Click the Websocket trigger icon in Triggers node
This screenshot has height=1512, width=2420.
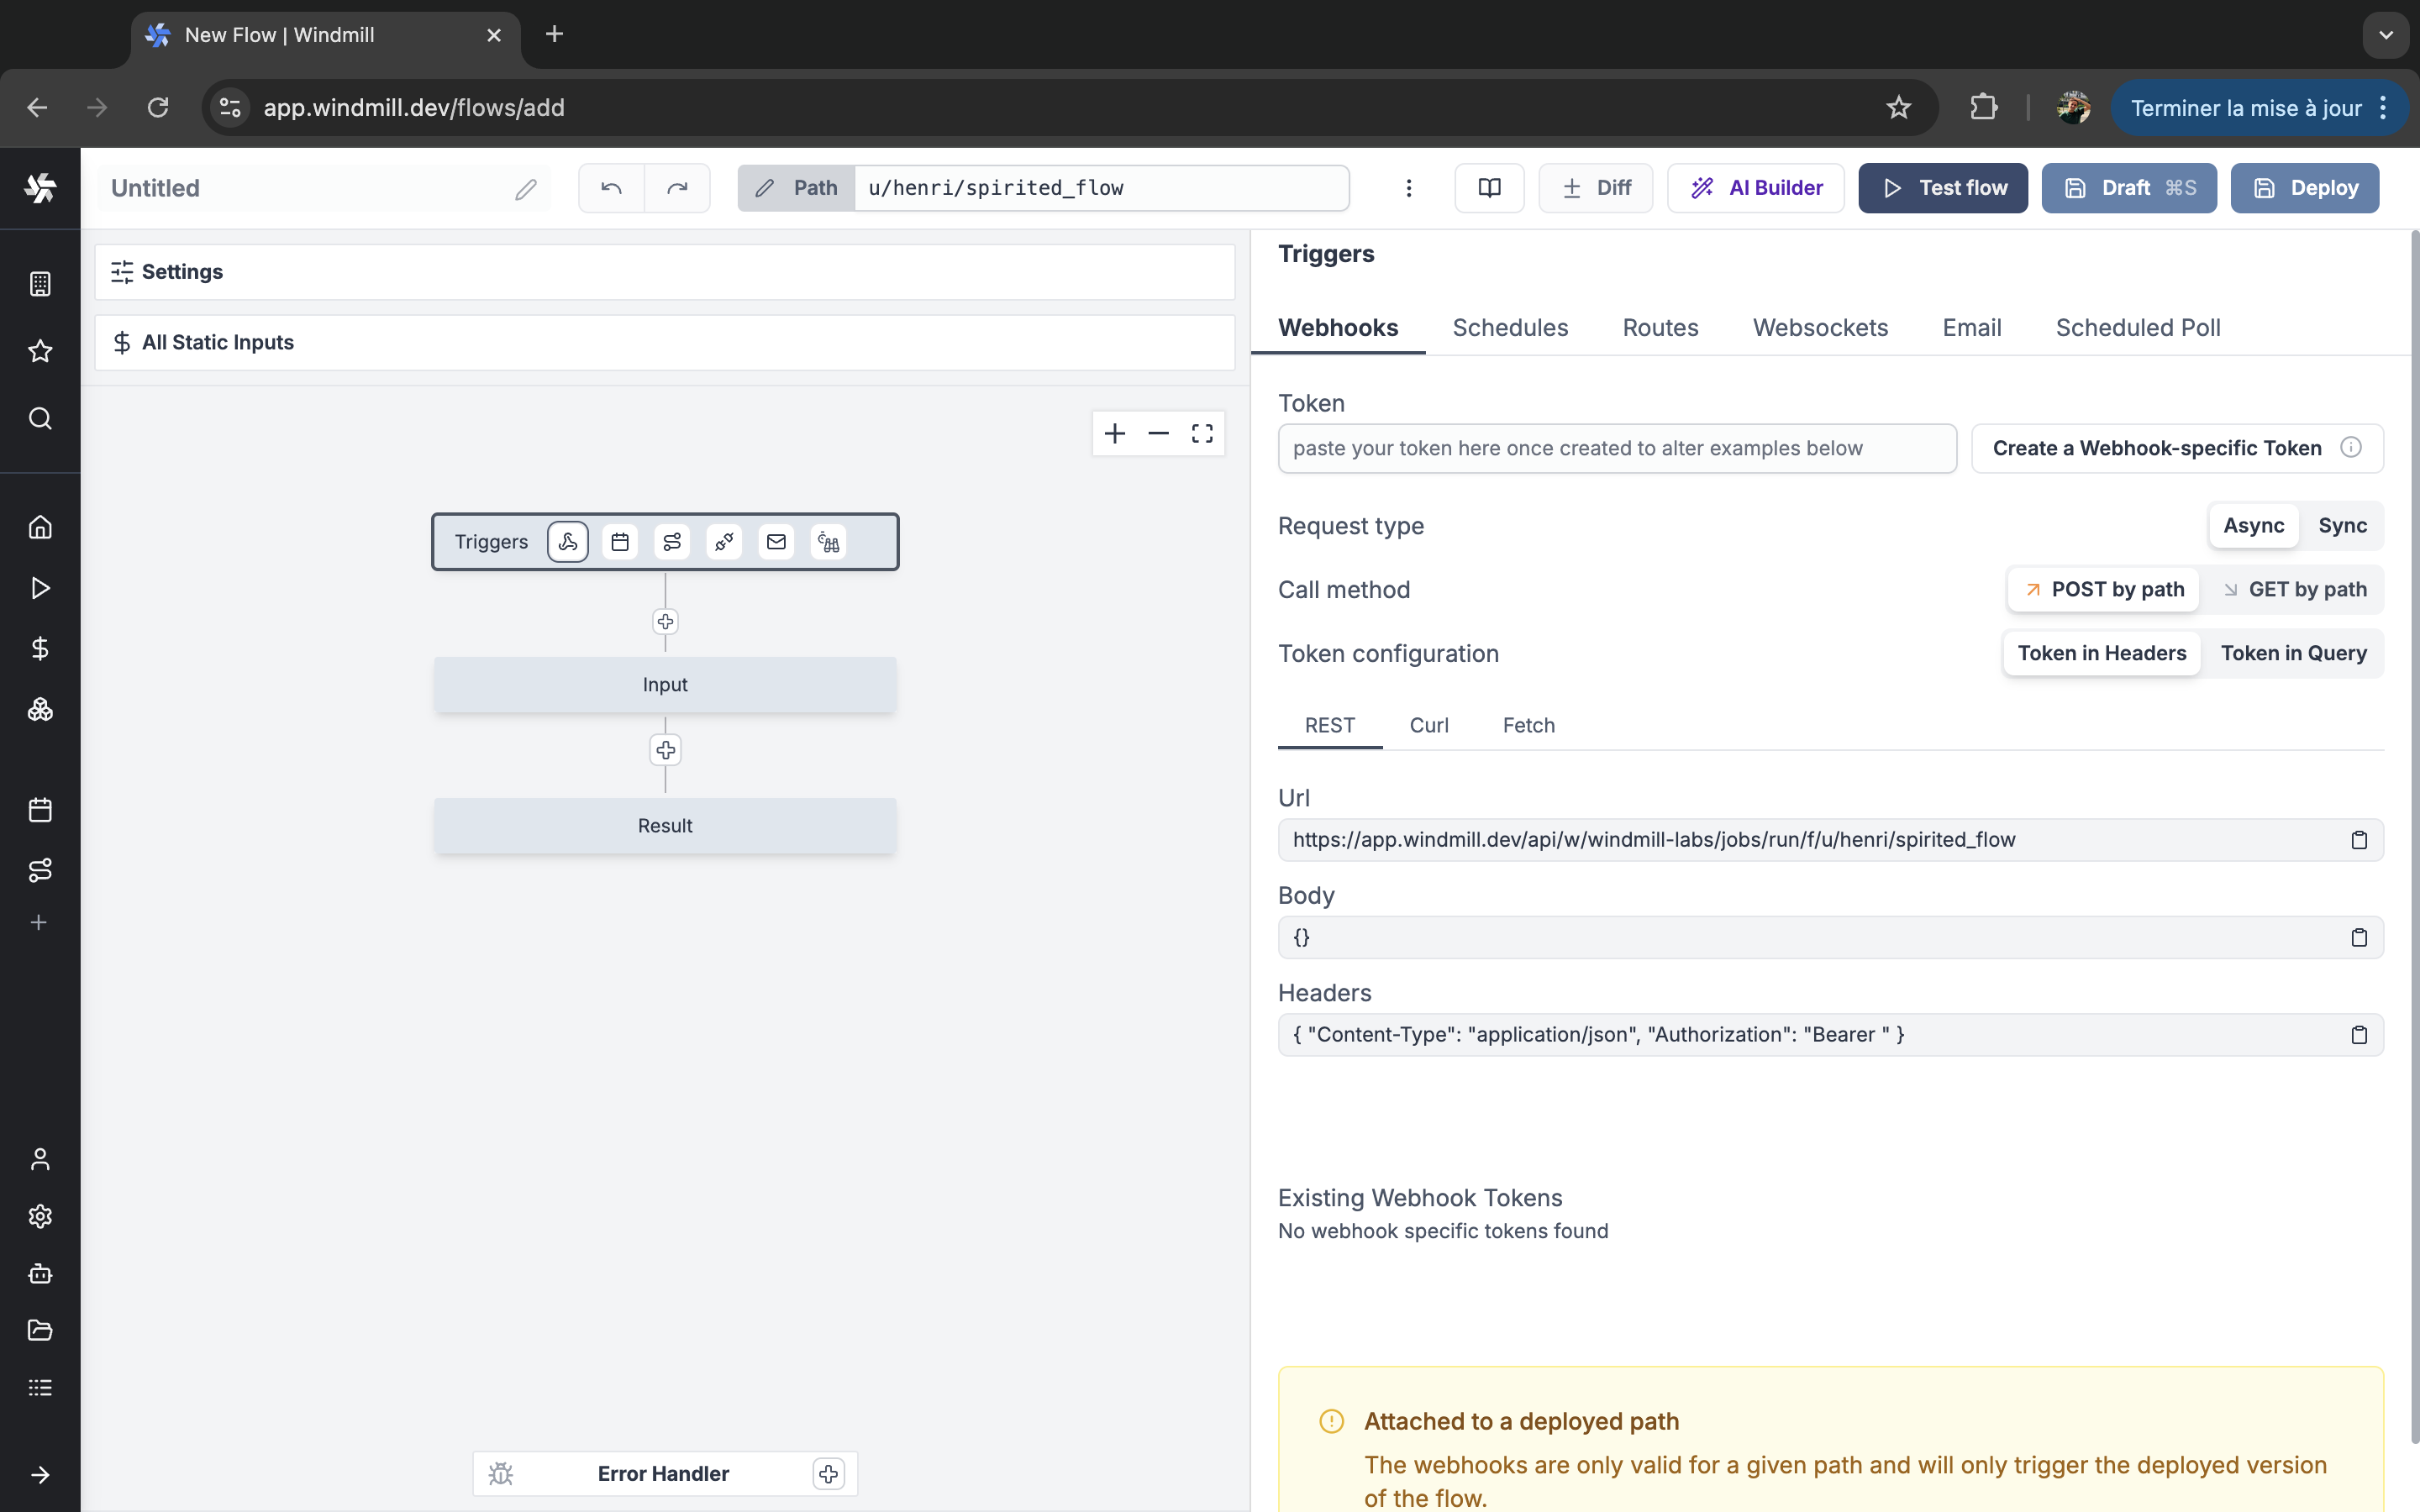[724, 542]
